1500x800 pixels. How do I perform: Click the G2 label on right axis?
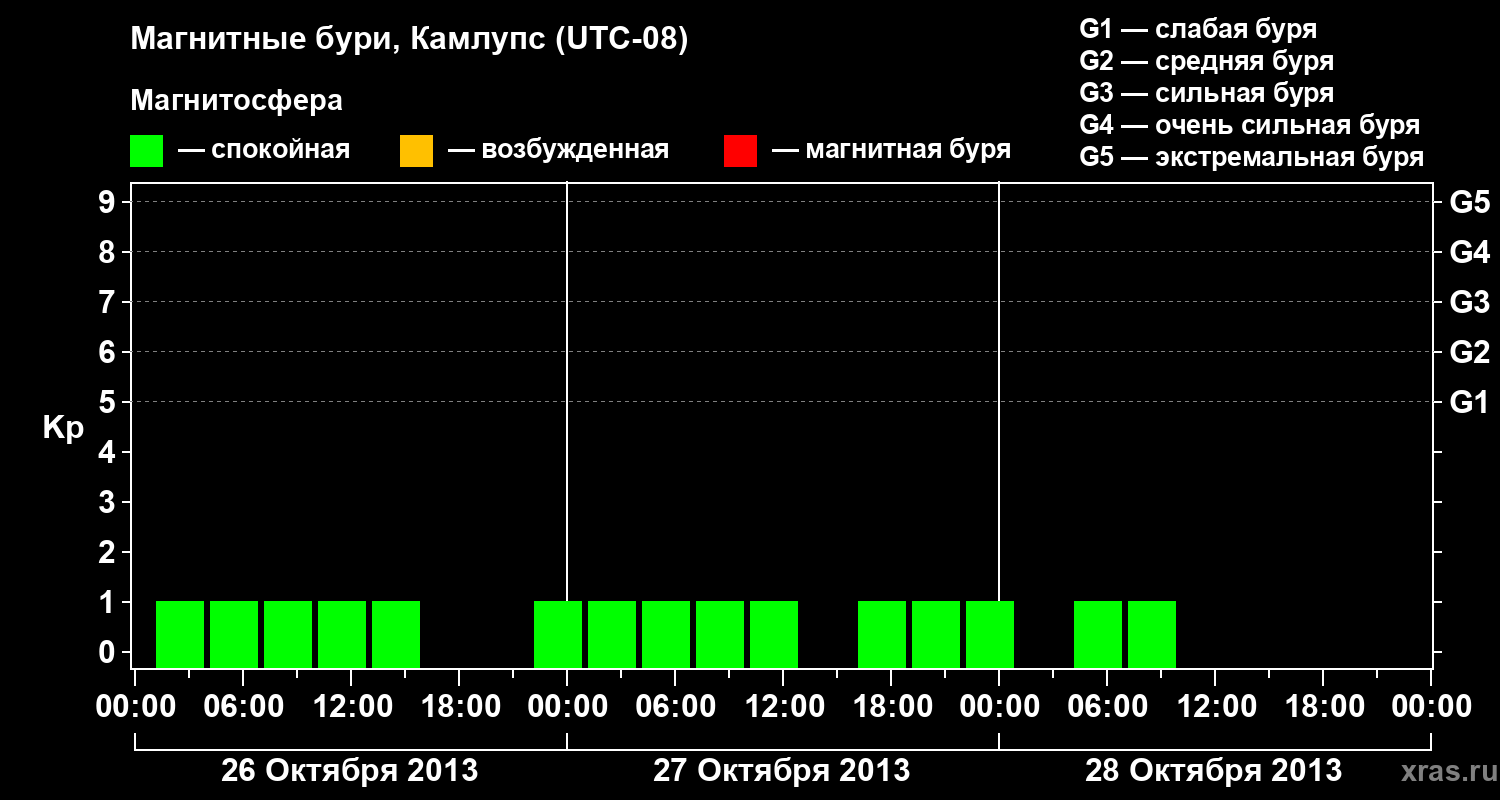pos(1470,352)
